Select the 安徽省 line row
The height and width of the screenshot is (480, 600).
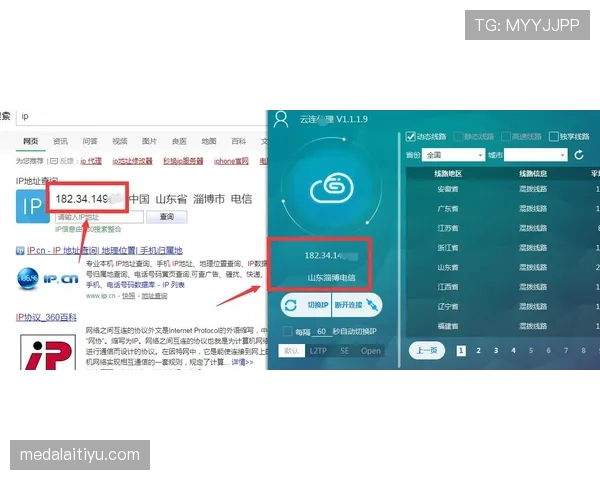click(503, 189)
